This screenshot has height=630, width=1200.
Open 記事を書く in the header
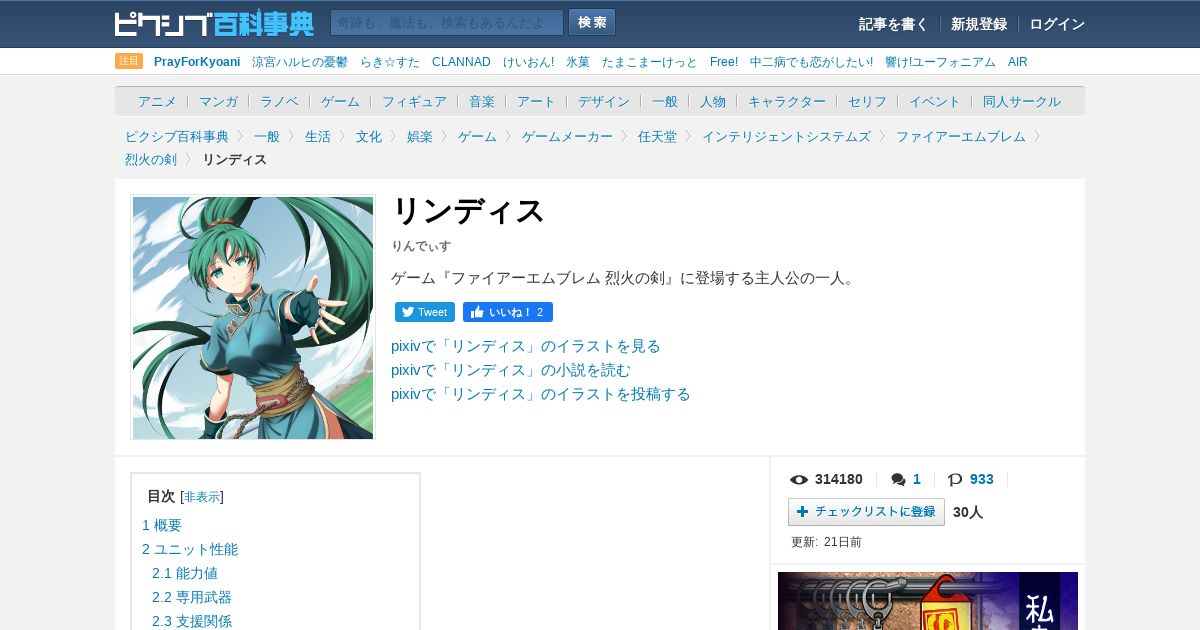coord(893,24)
